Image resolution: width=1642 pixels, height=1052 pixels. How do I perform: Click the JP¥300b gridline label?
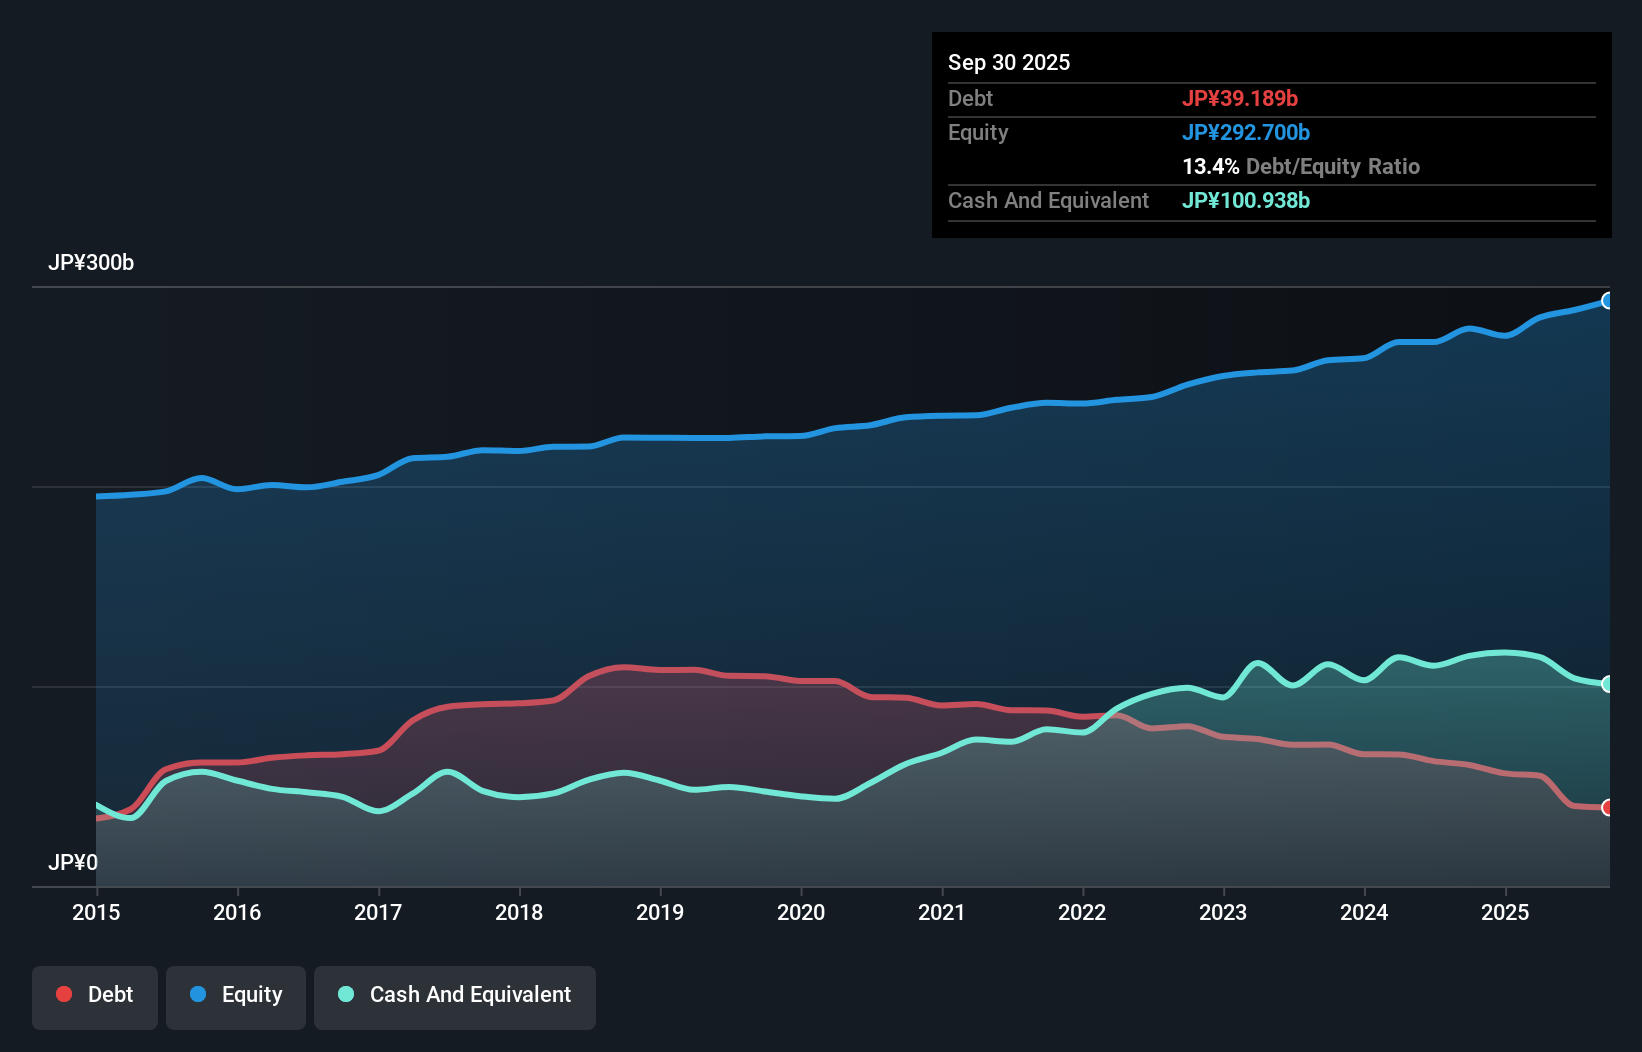pyautogui.click(x=91, y=263)
